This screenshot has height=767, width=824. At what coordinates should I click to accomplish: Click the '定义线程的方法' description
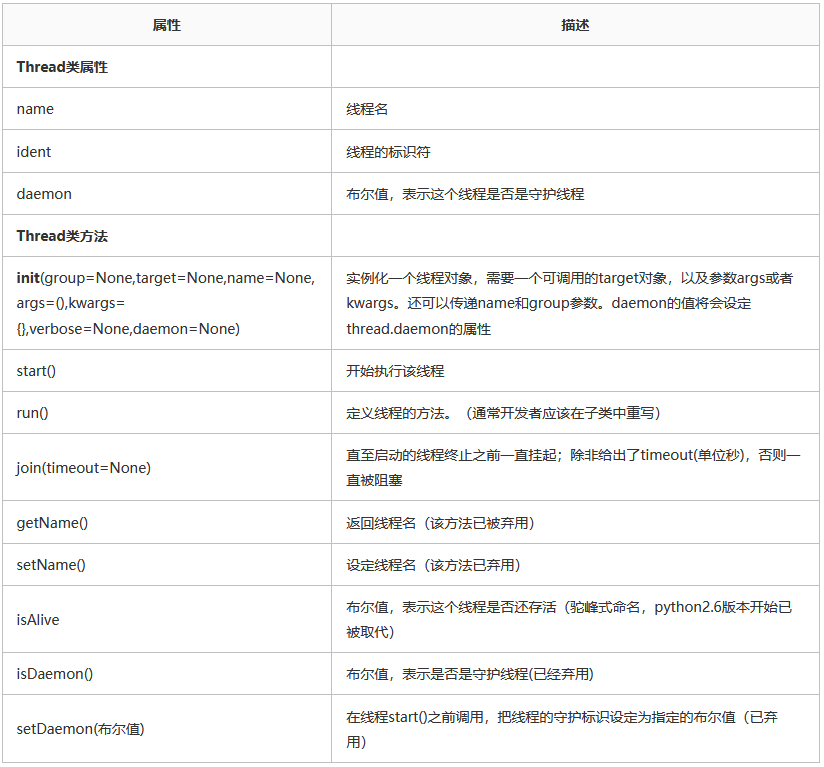(575, 412)
